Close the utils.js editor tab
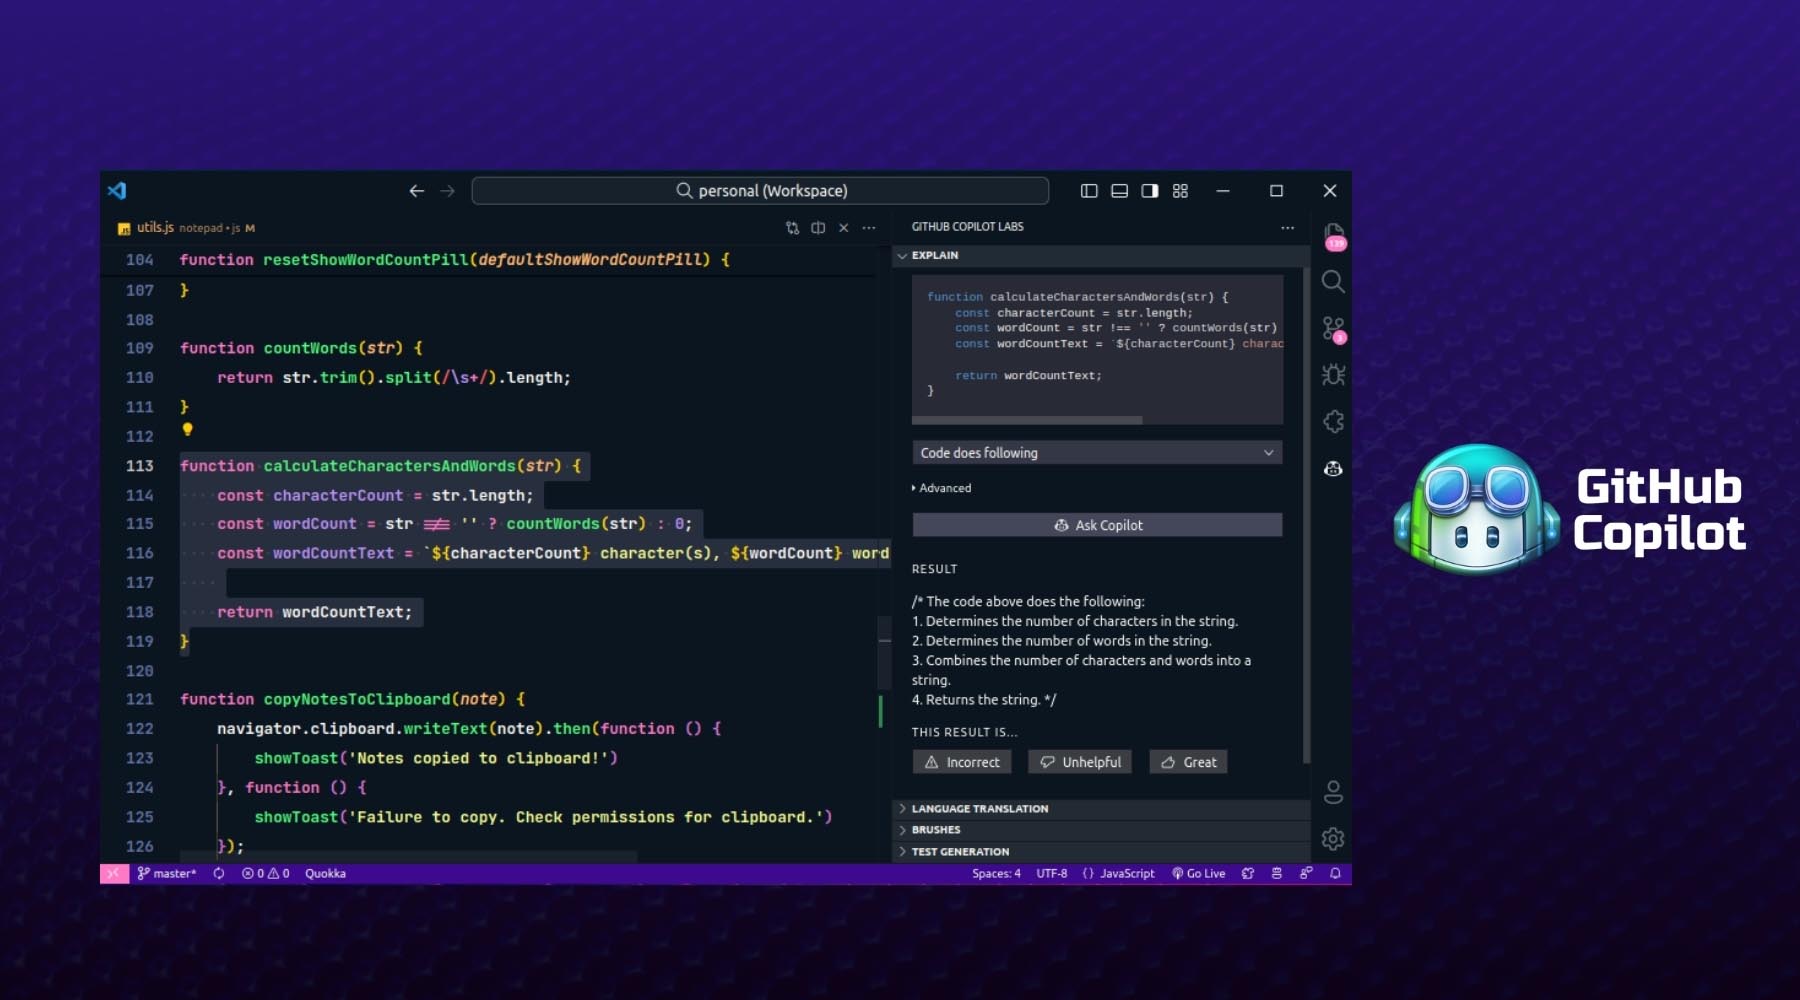The image size is (1800, 1000). point(844,228)
